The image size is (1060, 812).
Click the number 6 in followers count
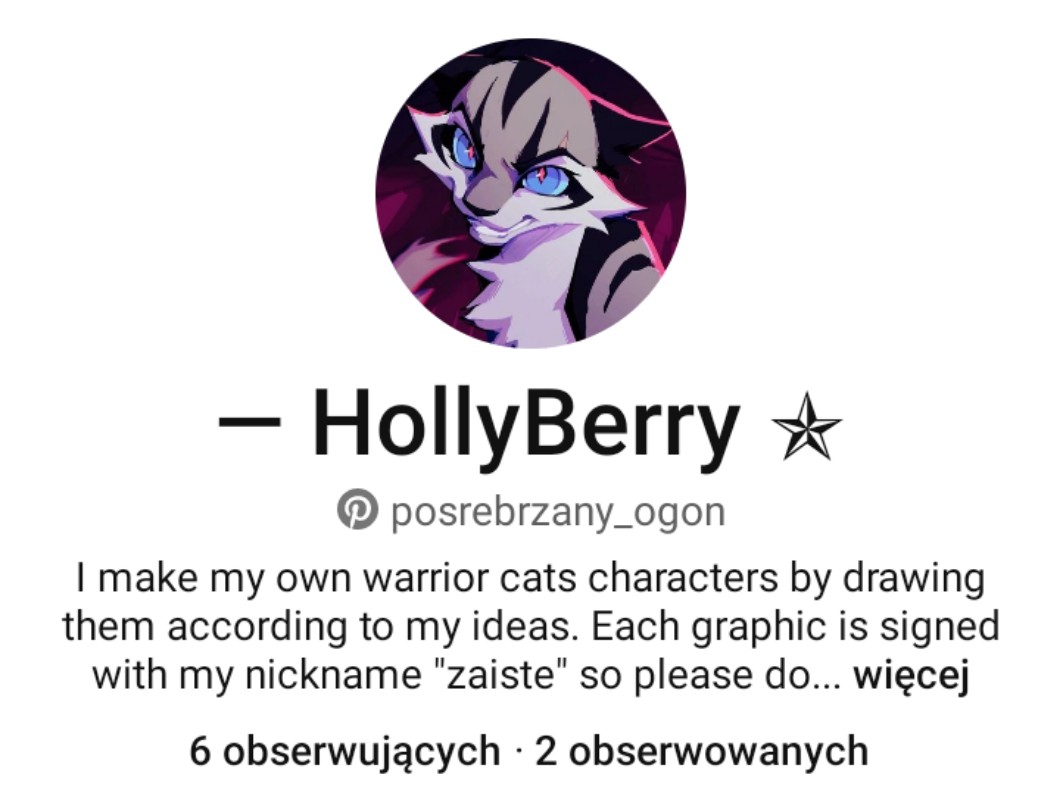click(x=199, y=750)
